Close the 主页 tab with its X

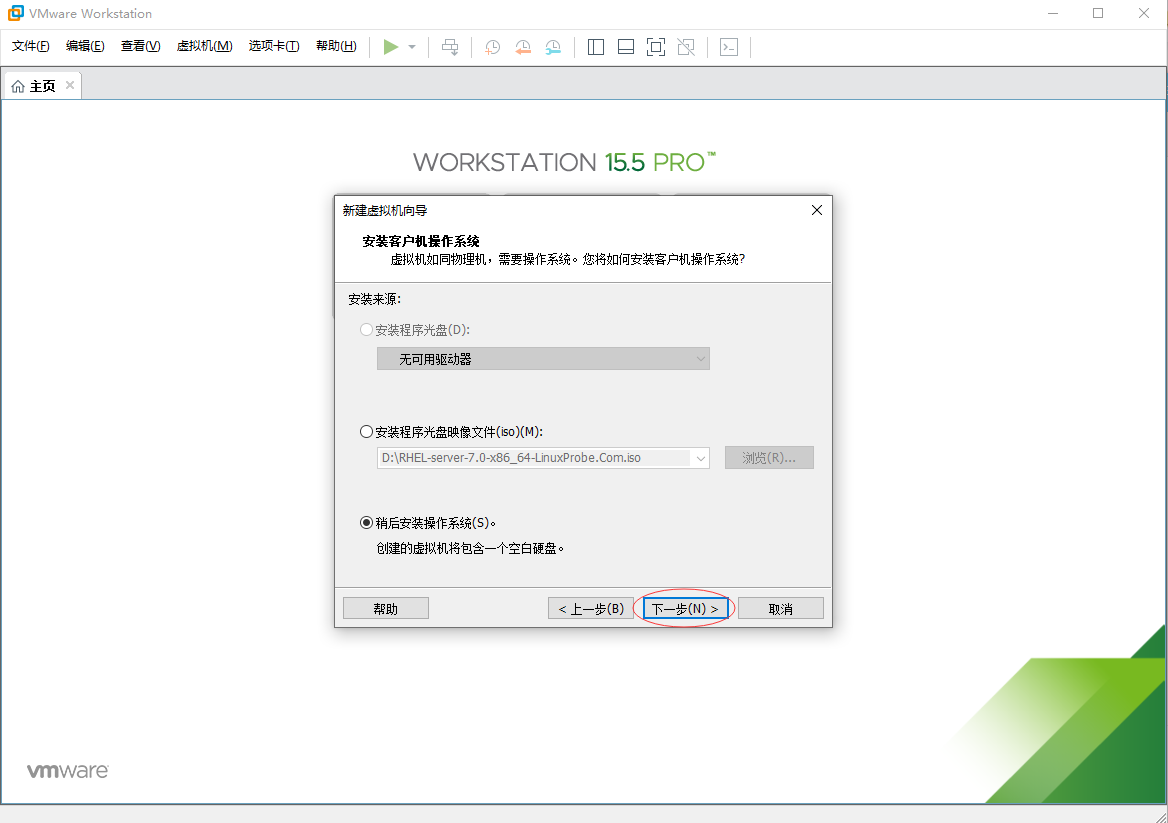pos(69,85)
